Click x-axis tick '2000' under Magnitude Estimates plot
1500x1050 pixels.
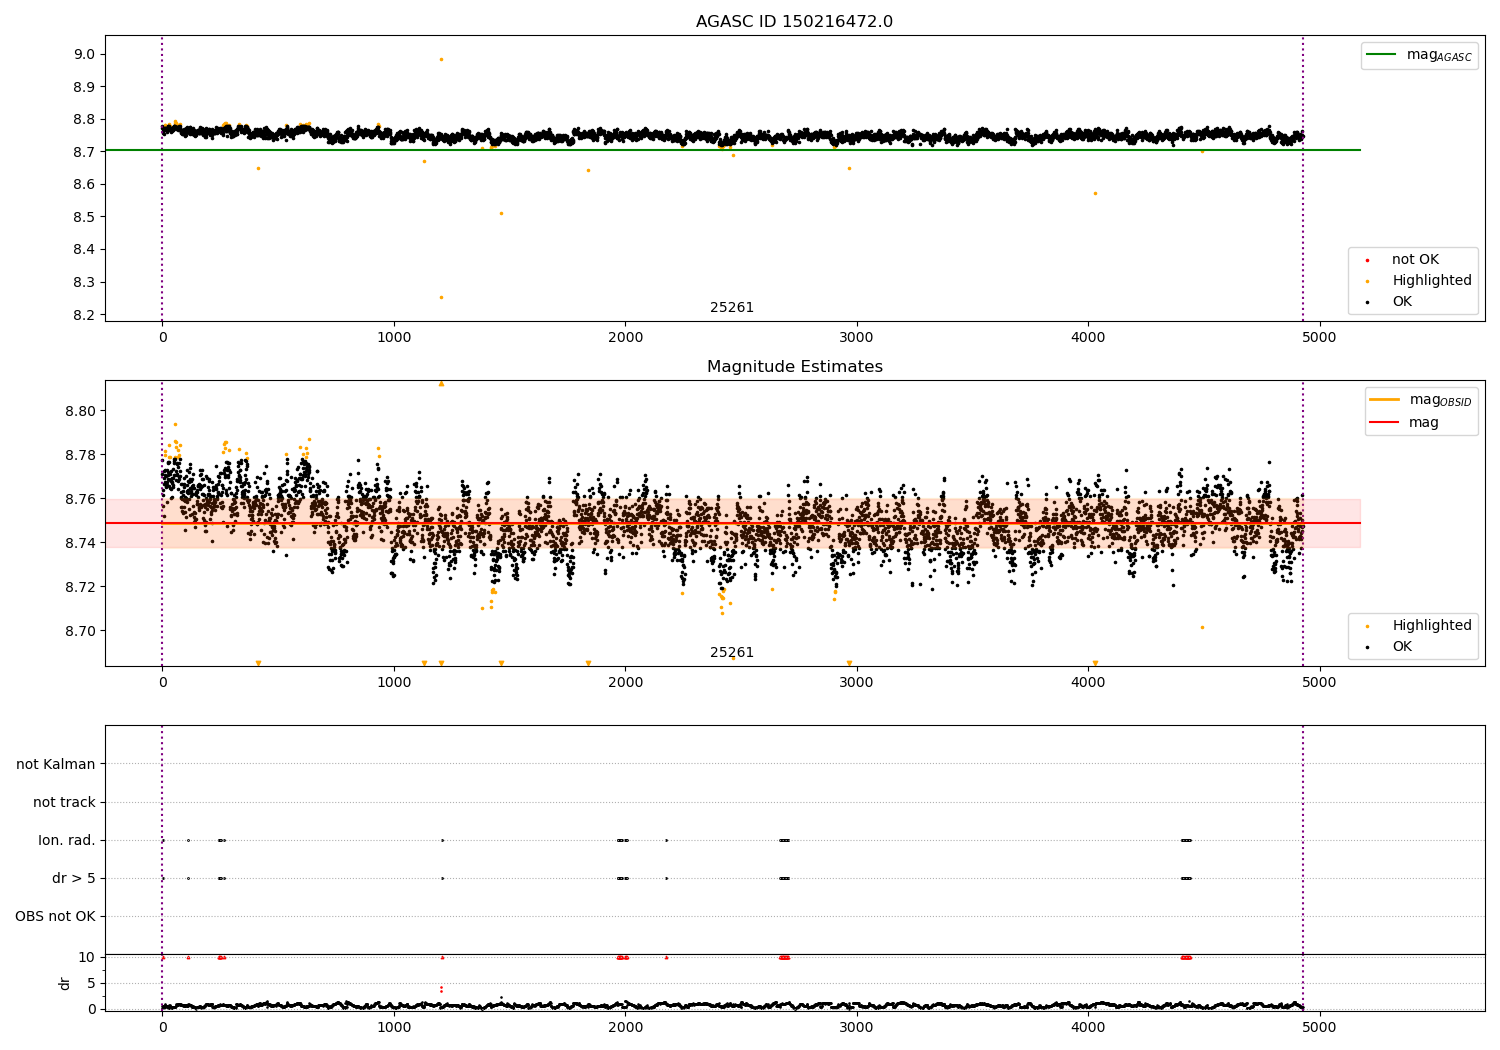[626, 683]
